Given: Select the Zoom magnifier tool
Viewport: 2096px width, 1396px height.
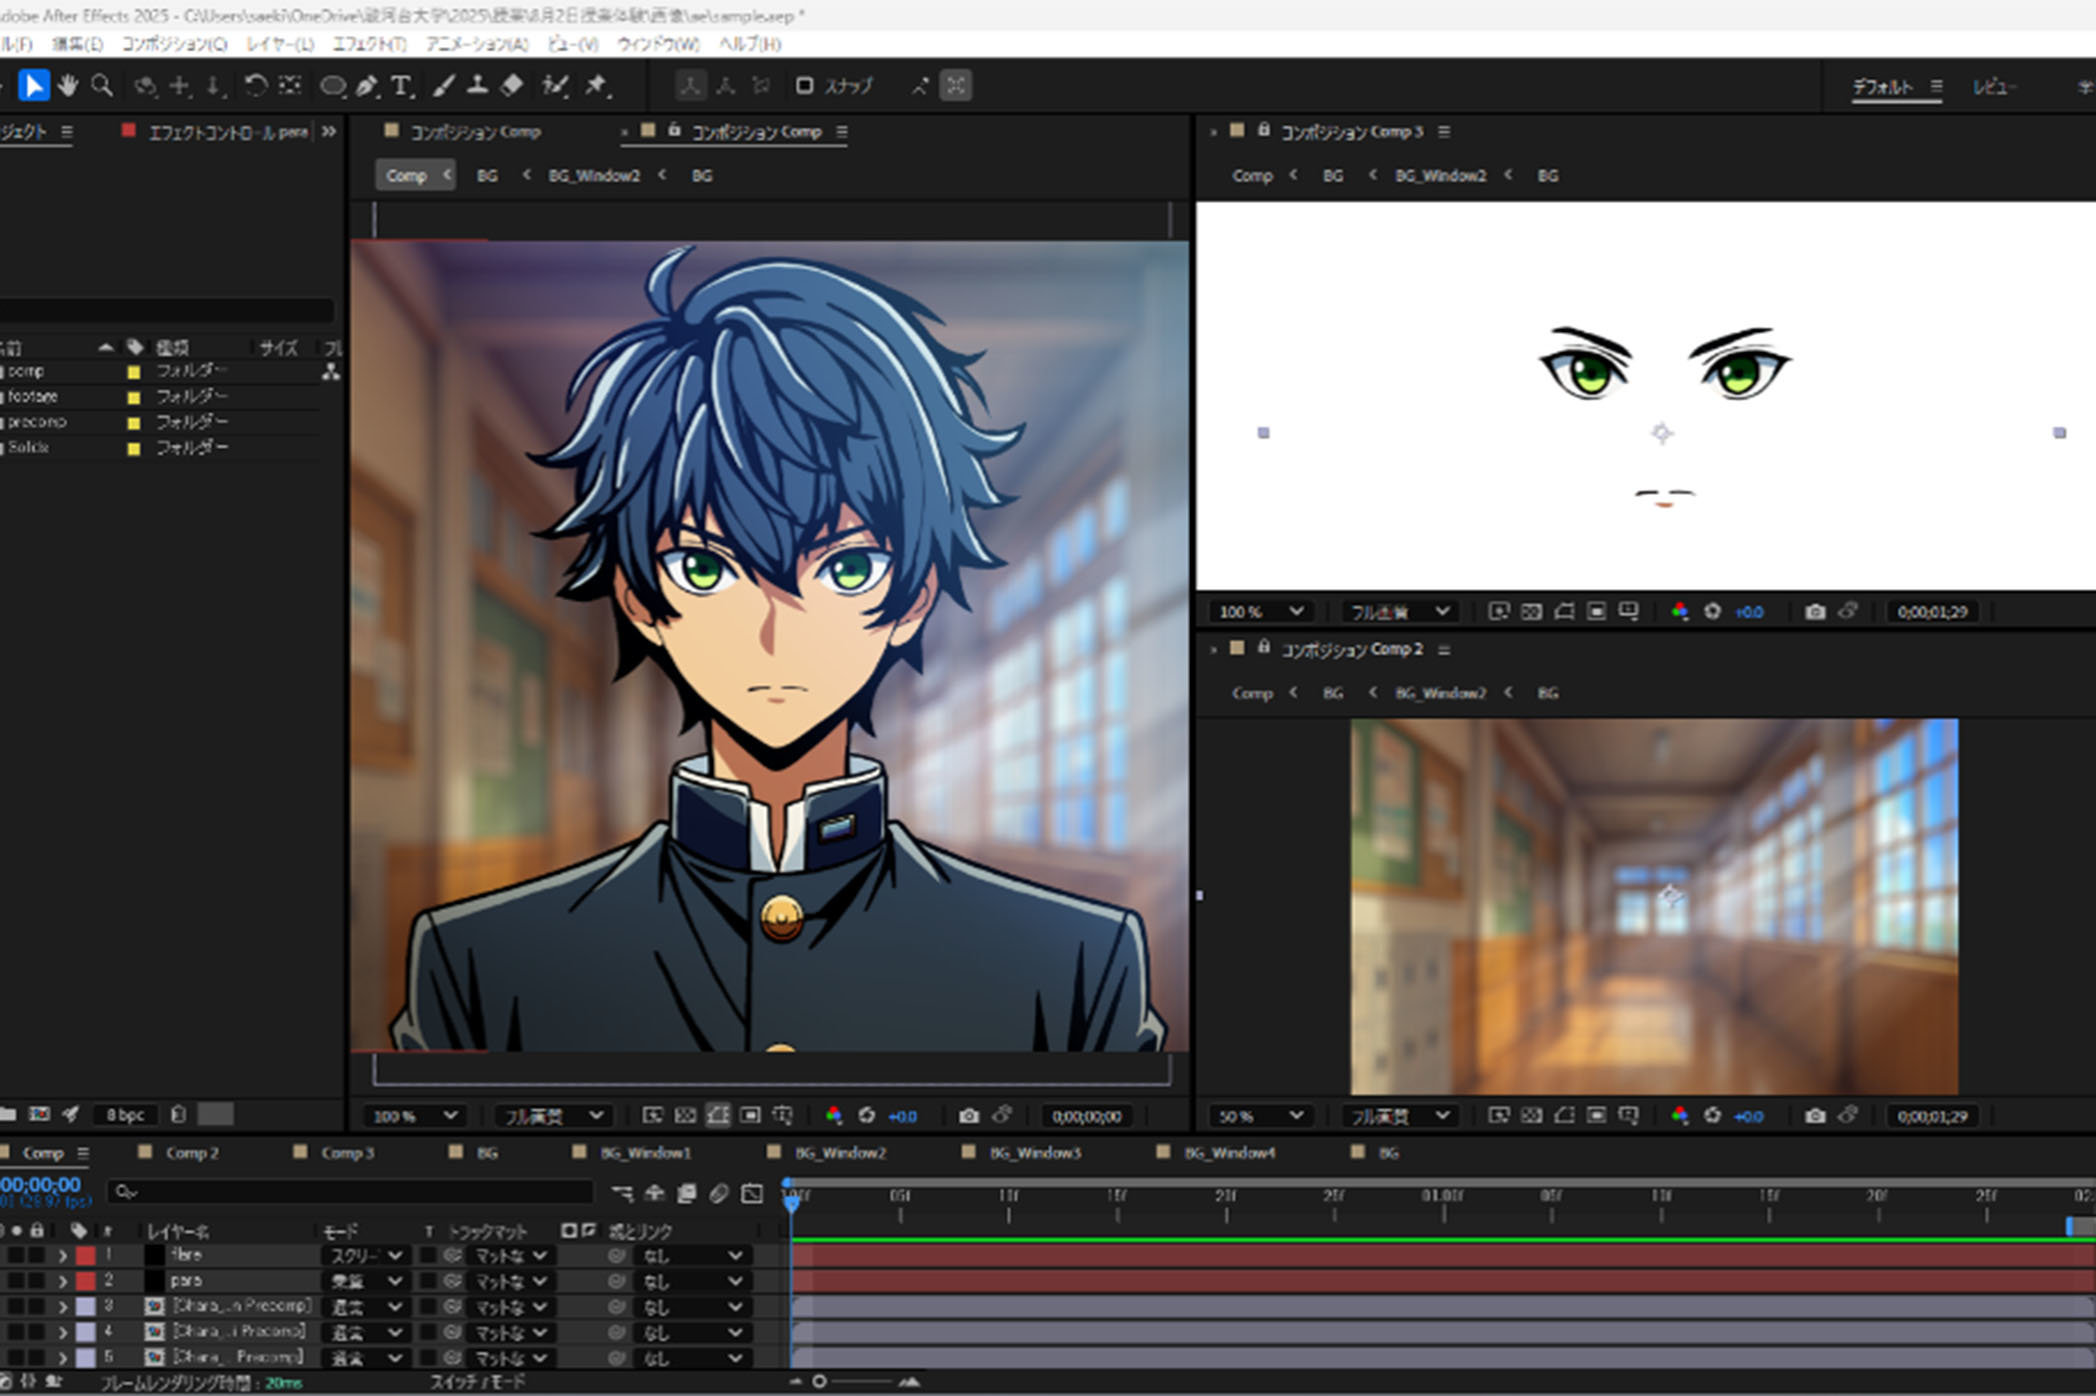Looking at the screenshot, I should 102,86.
